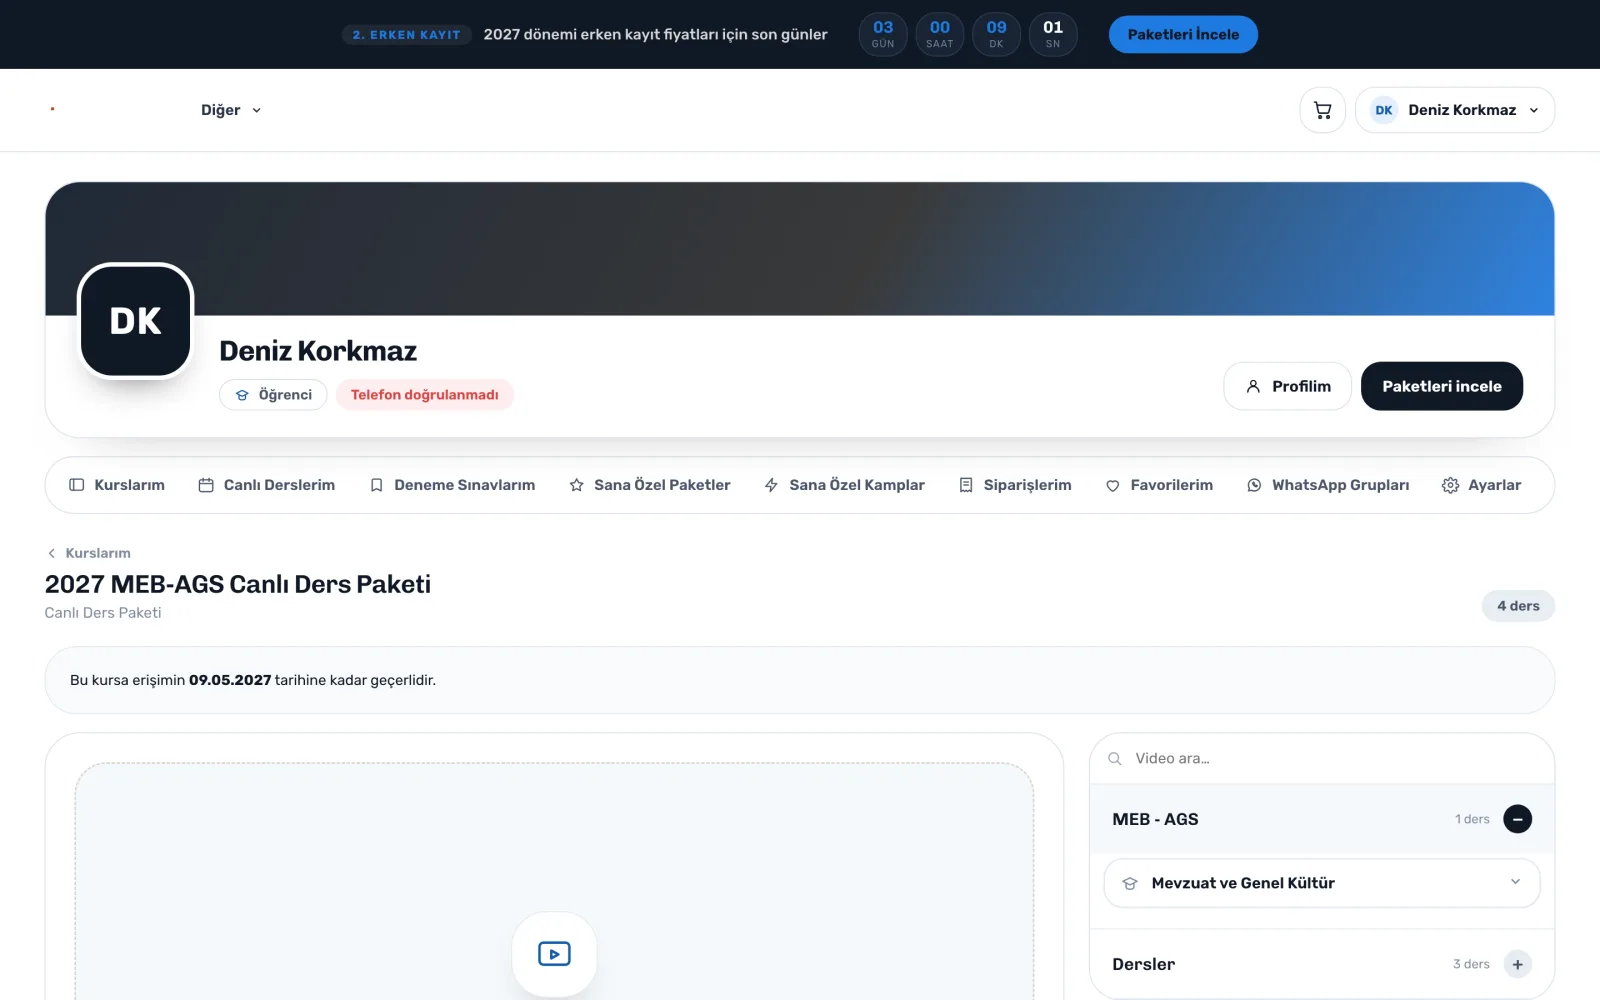Click the lightning icon for Sana Özel Kamplar
The image size is (1600, 1000).
click(771, 485)
